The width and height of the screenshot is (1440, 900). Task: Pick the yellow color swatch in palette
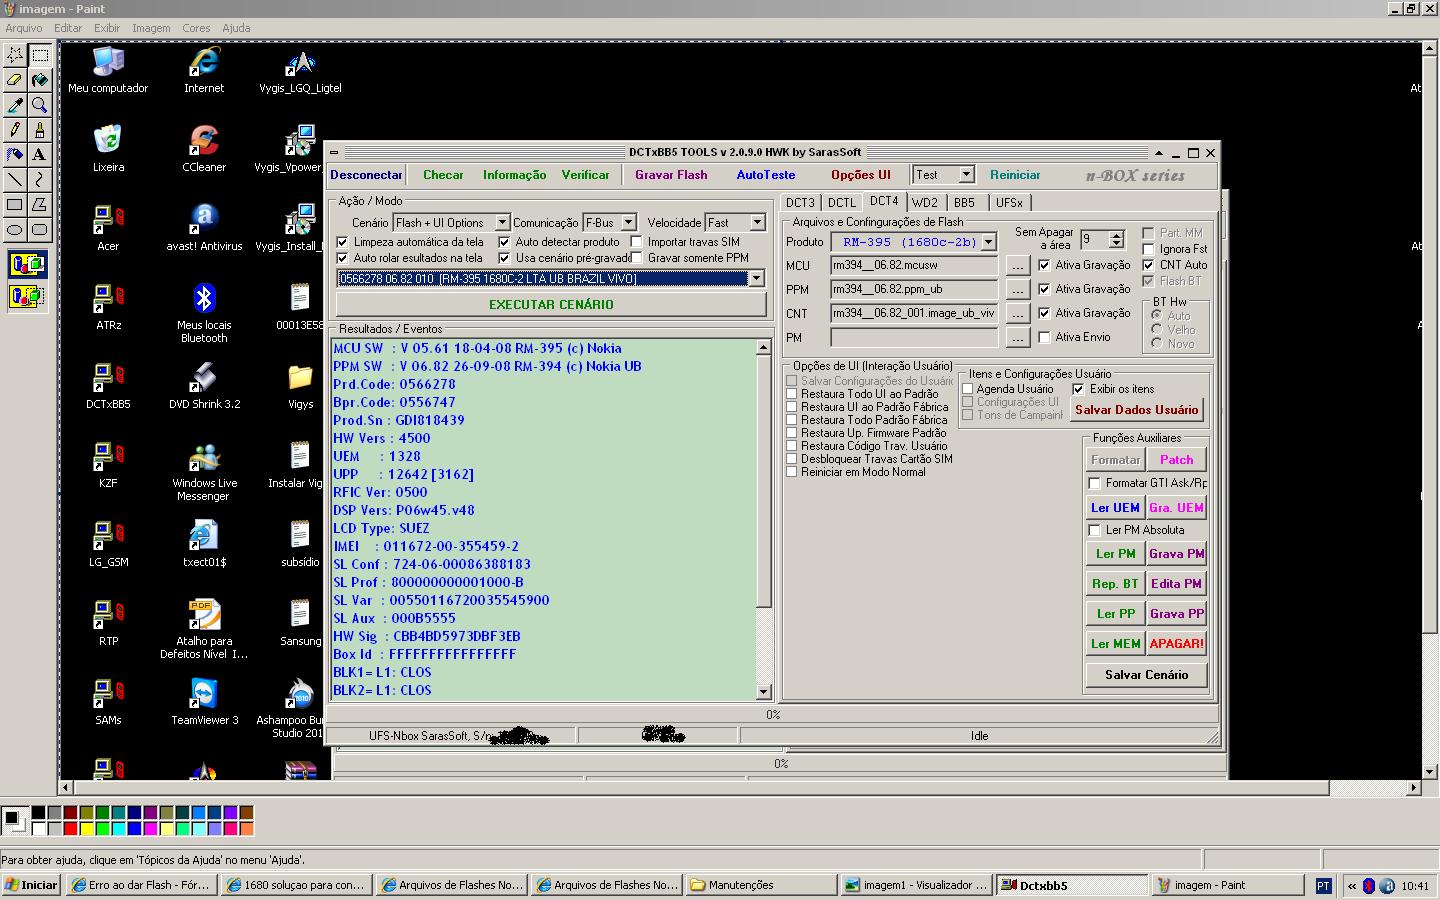pos(86,829)
